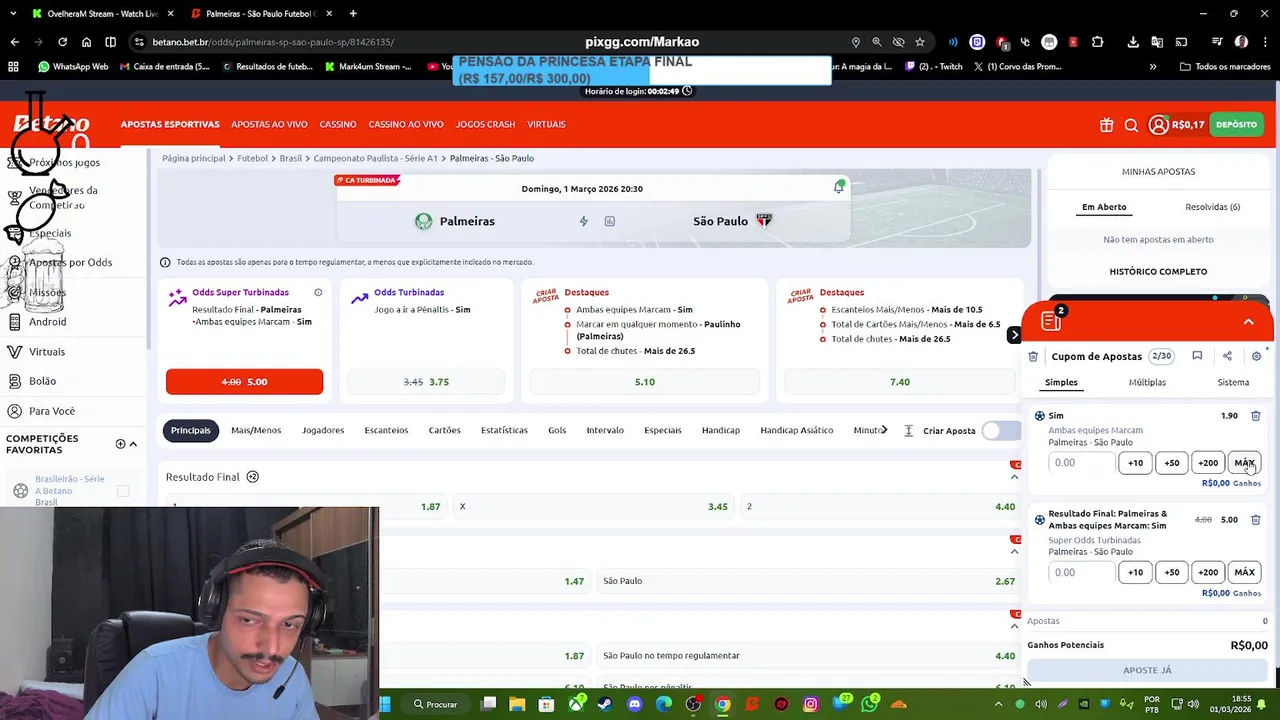Show hidden system tray icons chevron
The image size is (1280, 720).
(x=998, y=704)
